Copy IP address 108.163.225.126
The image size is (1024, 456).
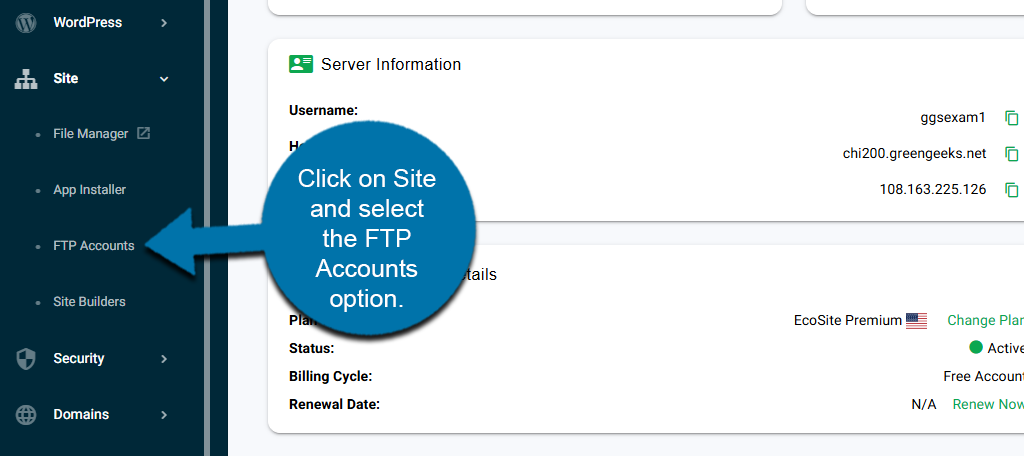1011,189
